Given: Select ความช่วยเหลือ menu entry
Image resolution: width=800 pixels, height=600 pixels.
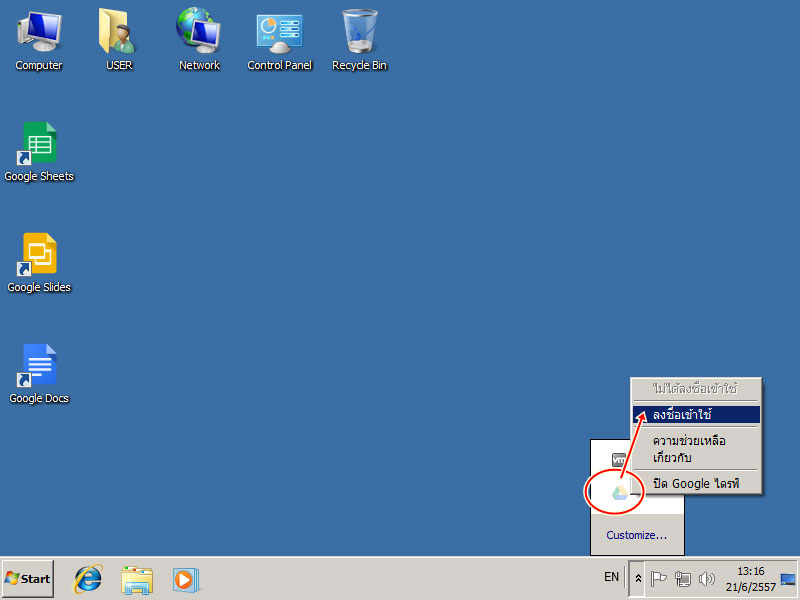Looking at the screenshot, I should [x=696, y=440].
